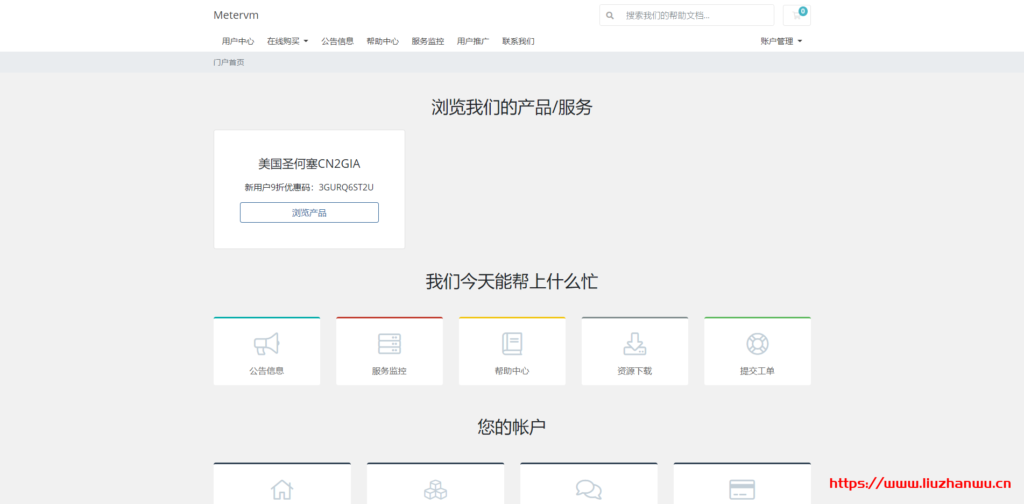This screenshot has width=1024, height=504.
Task: Click the cubes icon in account section
Action: pyautogui.click(x=435, y=489)
